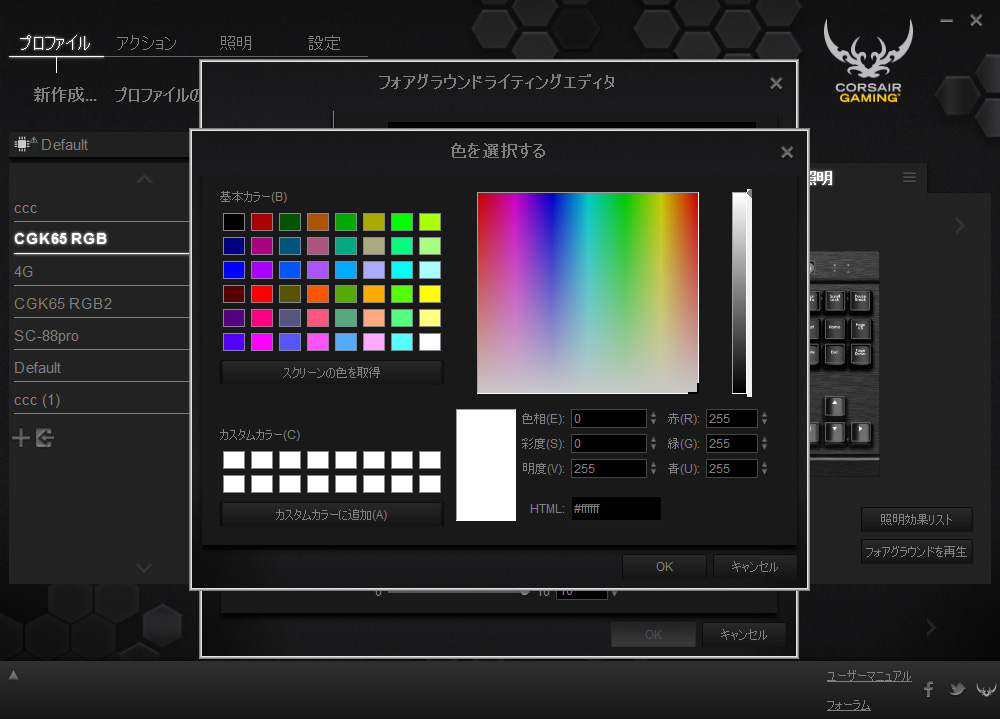Screen dimensions: 1000x719
Task: Click the 新作成... menu item
Action: 65,95
